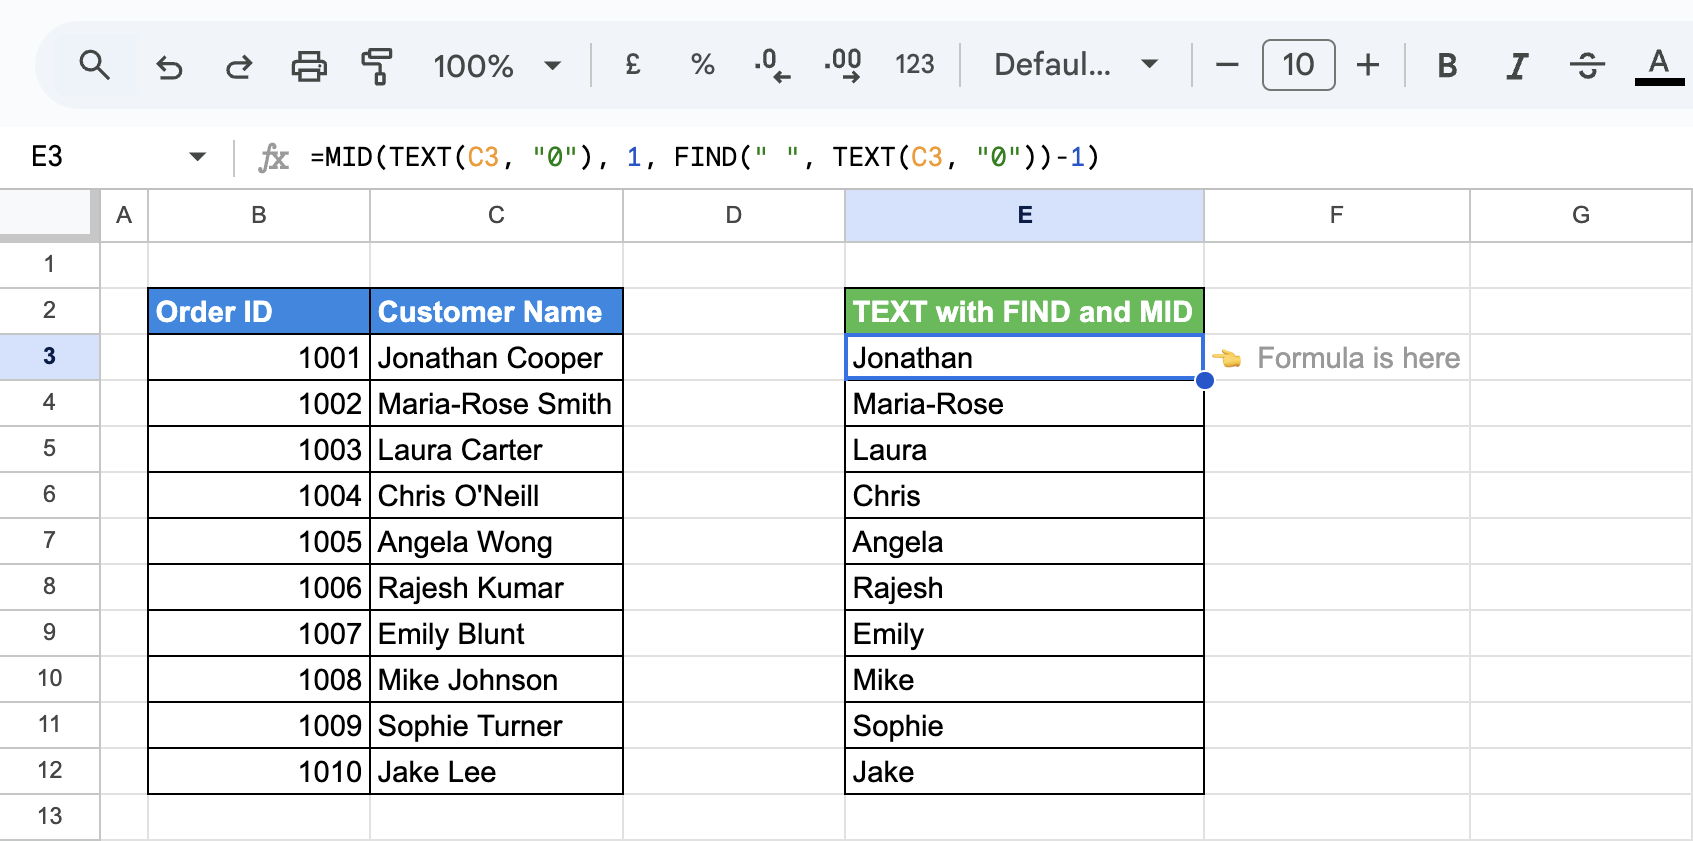Select row 13 header

(x=49, y=817)
